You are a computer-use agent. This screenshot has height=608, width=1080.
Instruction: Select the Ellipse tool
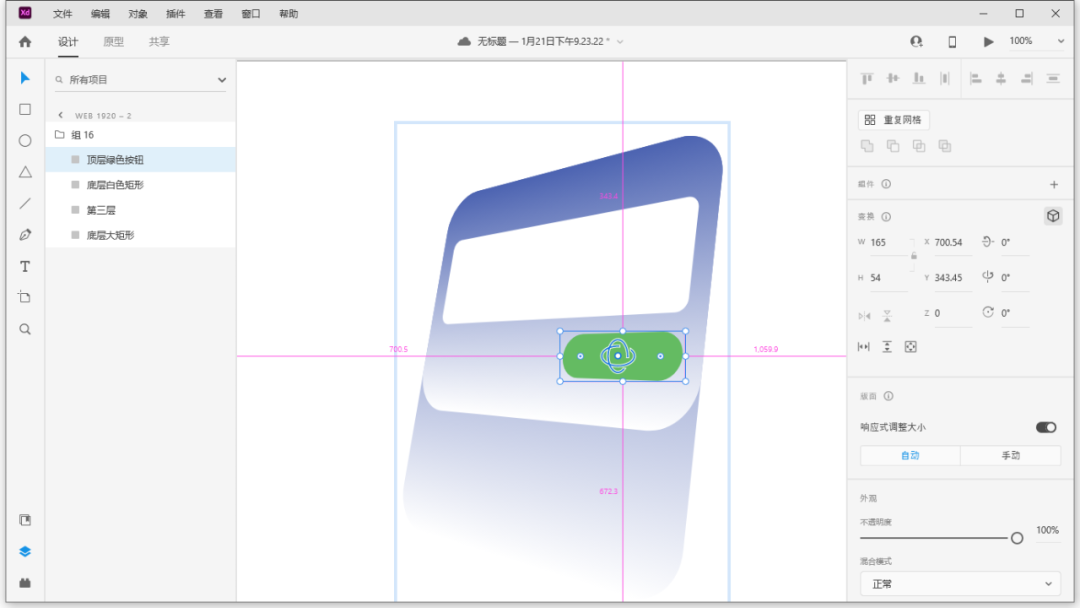(25, 141)
